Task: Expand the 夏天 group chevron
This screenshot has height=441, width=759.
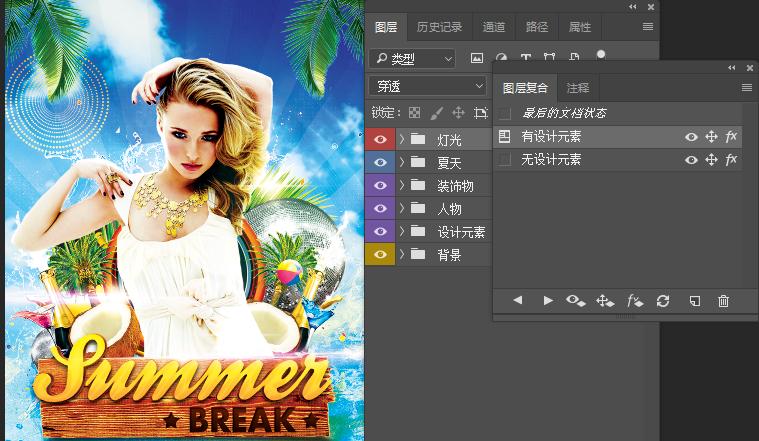Action: (x=402, y=162)
